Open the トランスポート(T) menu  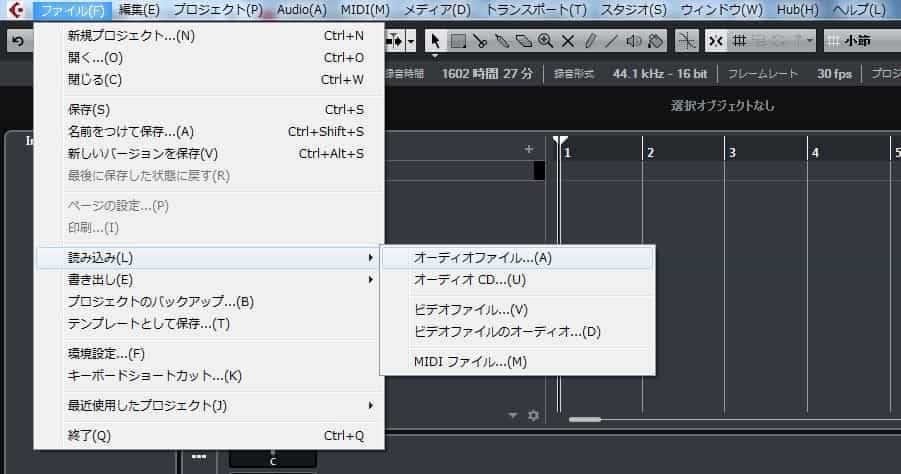[536, 10]
